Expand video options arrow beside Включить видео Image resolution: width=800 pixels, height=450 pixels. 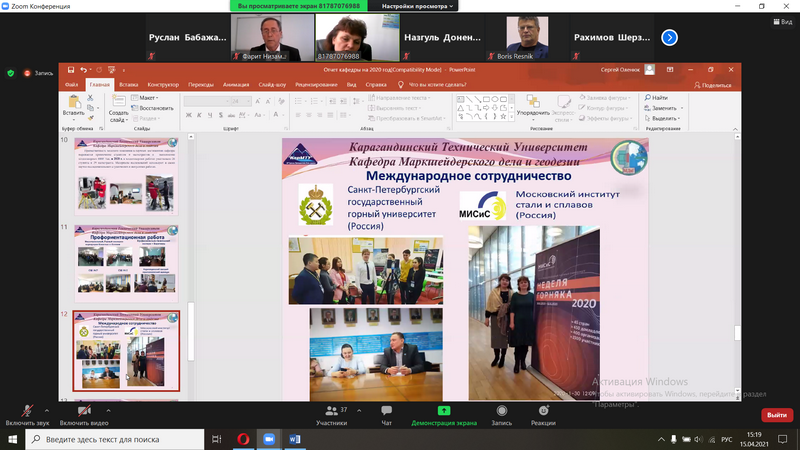108,411
